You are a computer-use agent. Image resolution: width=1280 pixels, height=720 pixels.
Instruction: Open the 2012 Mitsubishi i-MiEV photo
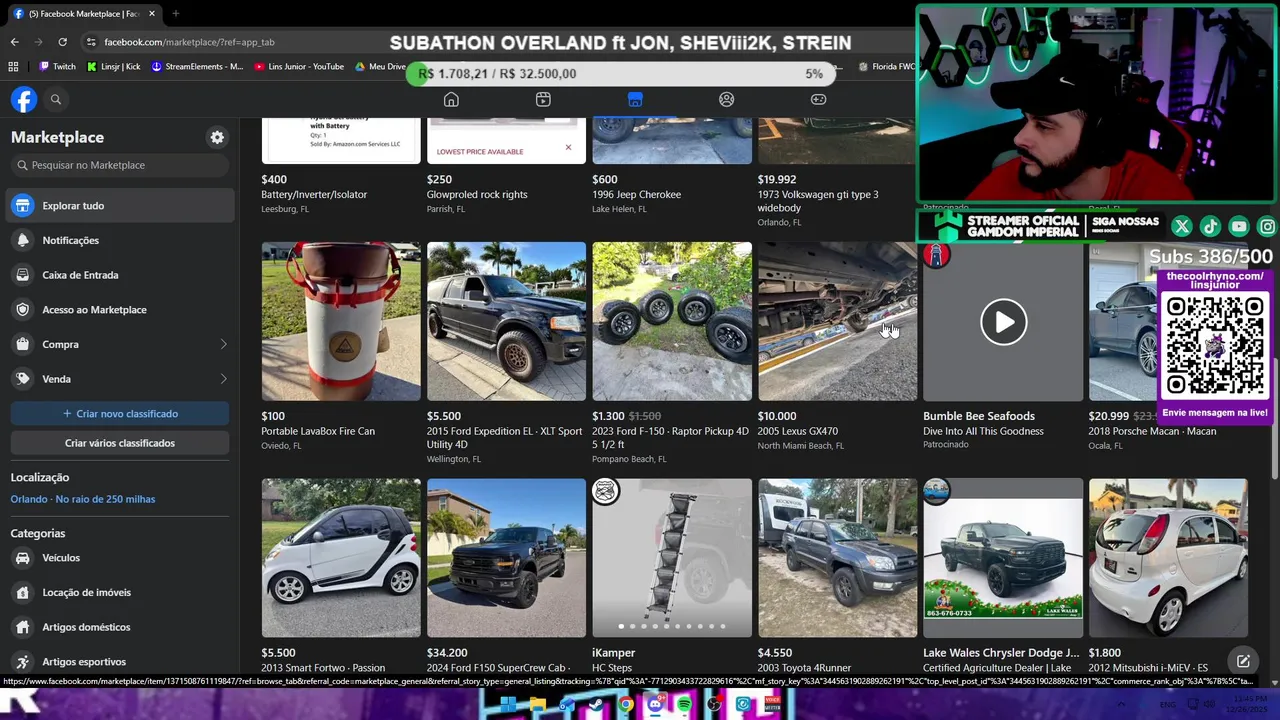point(1168,558)
